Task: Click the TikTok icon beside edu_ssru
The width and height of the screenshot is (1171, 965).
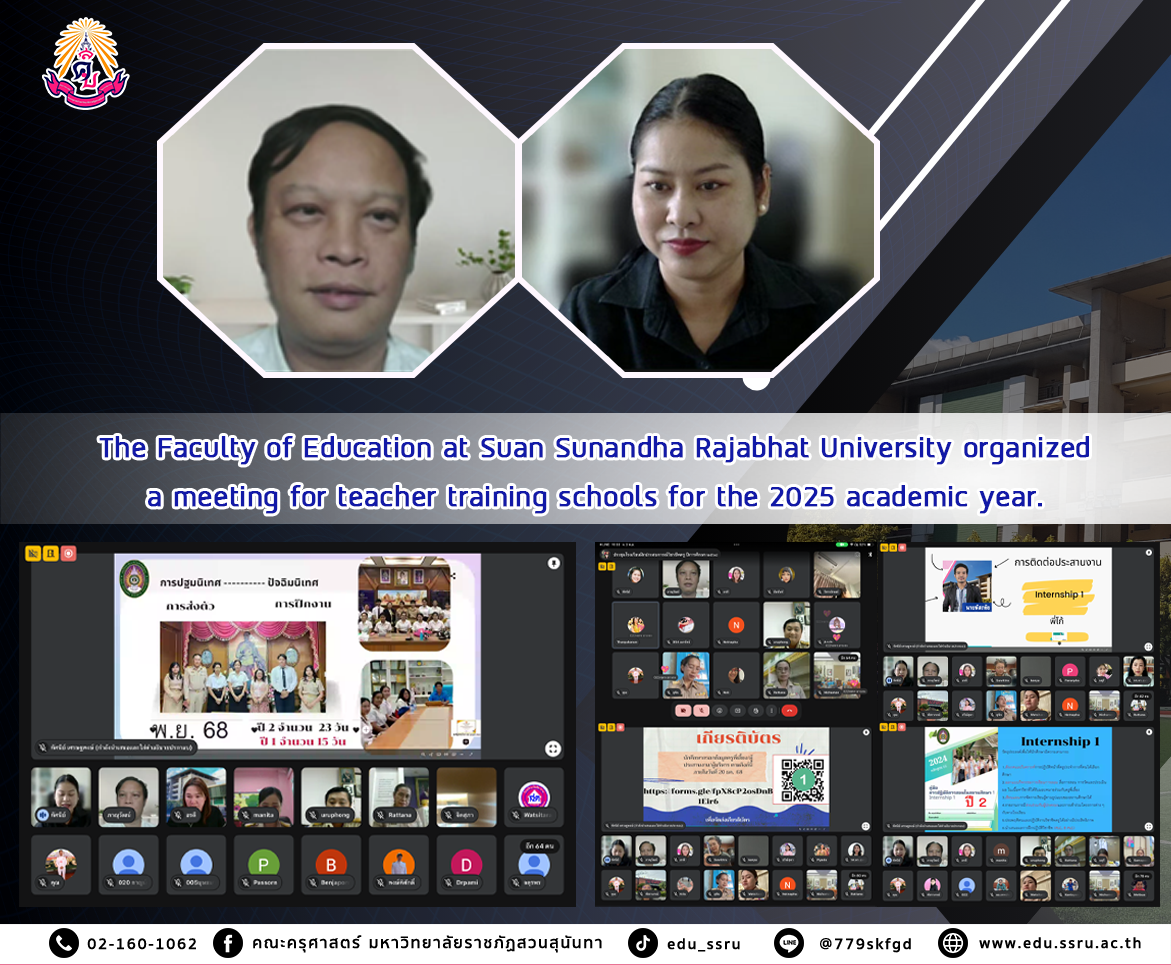Action: (643, 943)
